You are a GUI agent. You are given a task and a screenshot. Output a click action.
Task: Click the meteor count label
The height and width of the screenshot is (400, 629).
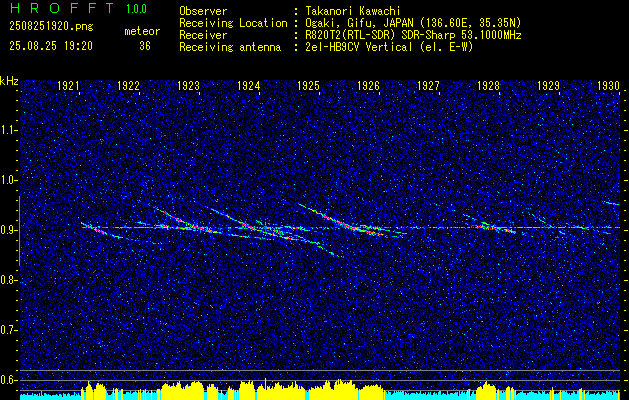click(142, 31)
